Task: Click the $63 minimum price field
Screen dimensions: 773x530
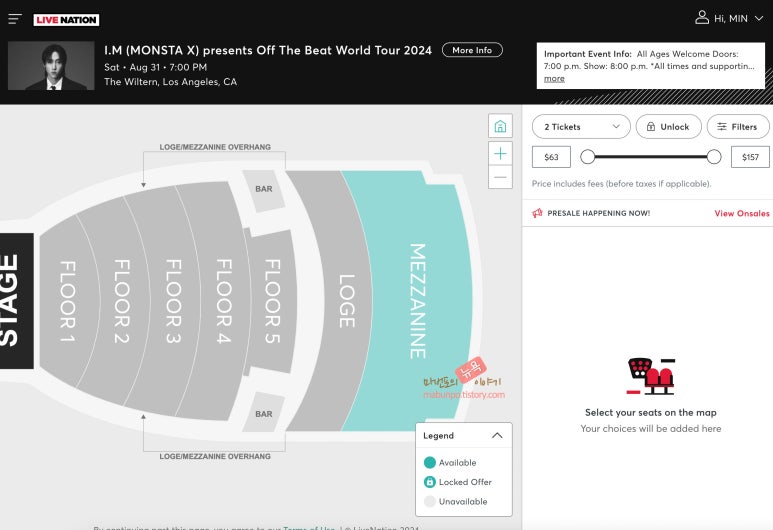Action: (x=551, y=157)
